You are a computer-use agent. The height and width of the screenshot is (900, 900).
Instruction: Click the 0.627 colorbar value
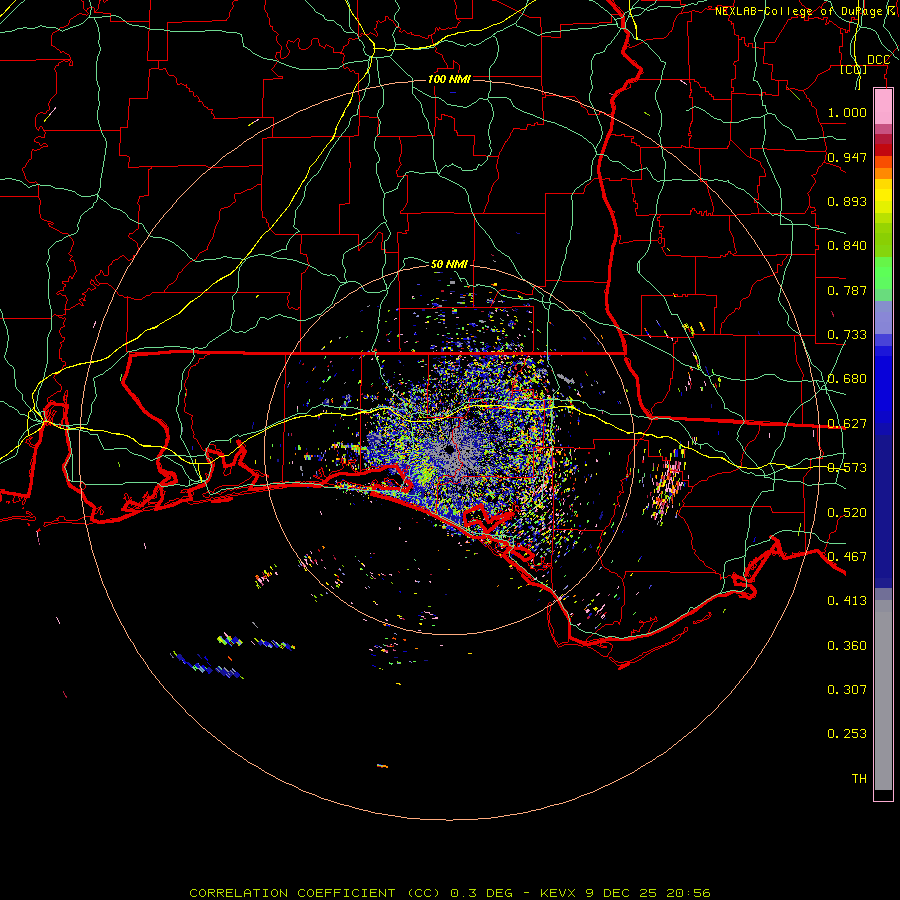(x=847, y=424)
